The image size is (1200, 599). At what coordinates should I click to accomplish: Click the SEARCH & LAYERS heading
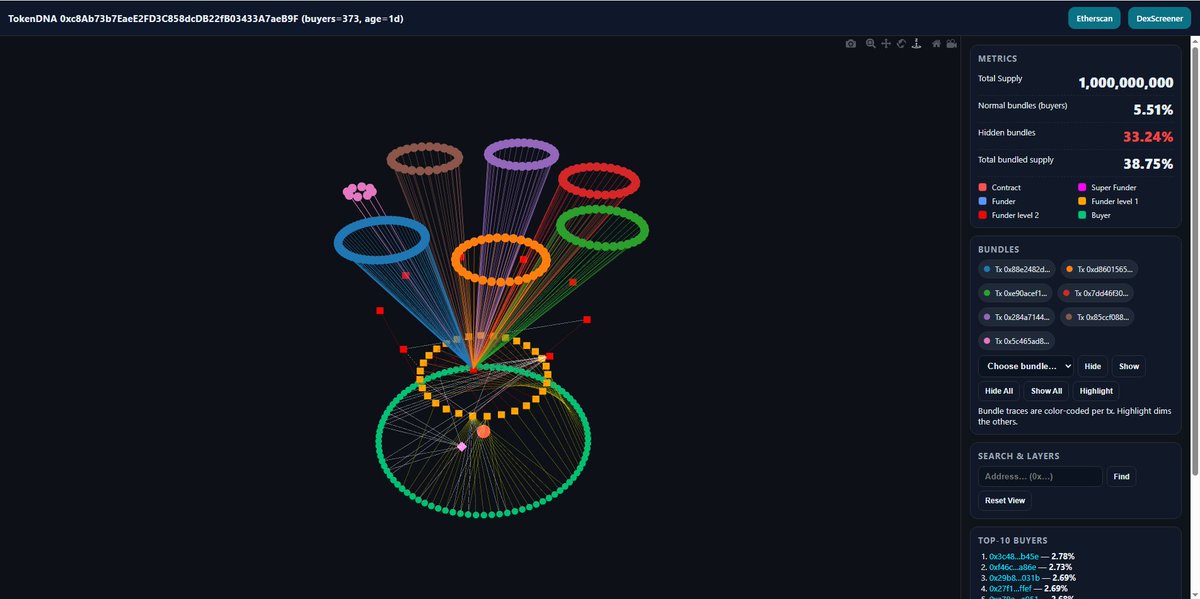point(1019,456)
